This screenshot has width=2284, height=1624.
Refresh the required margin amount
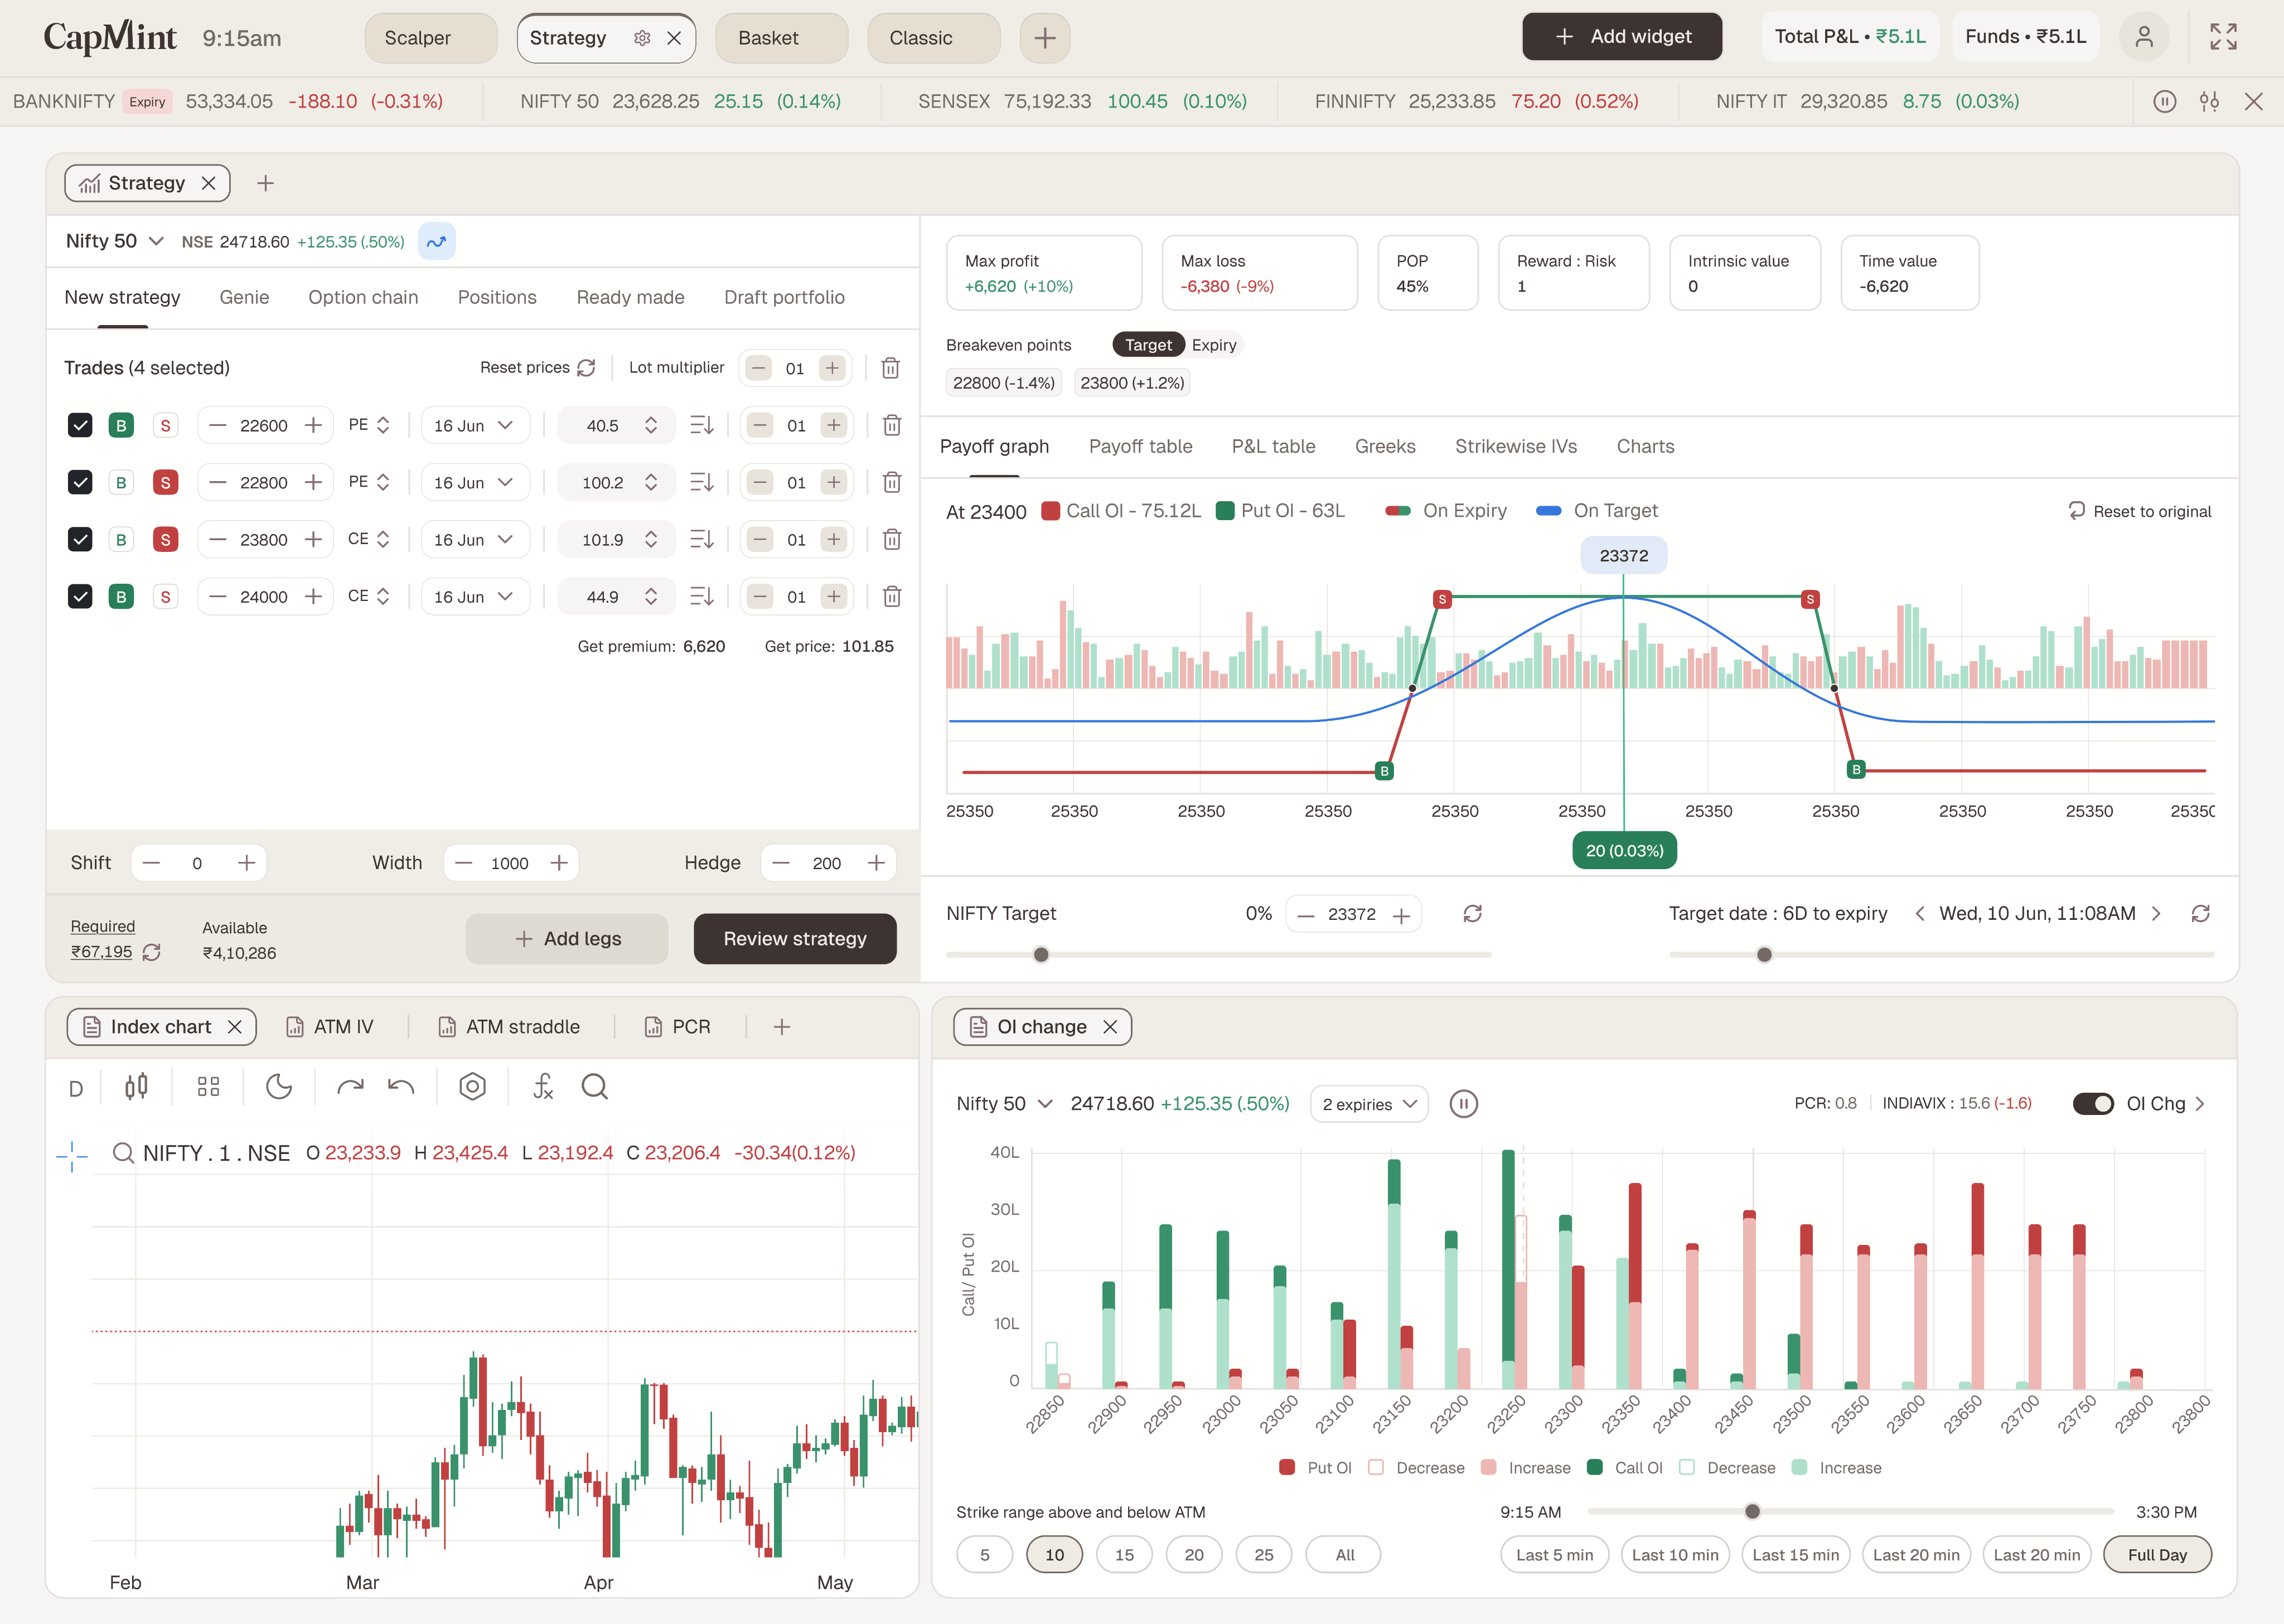pos(152,952)
